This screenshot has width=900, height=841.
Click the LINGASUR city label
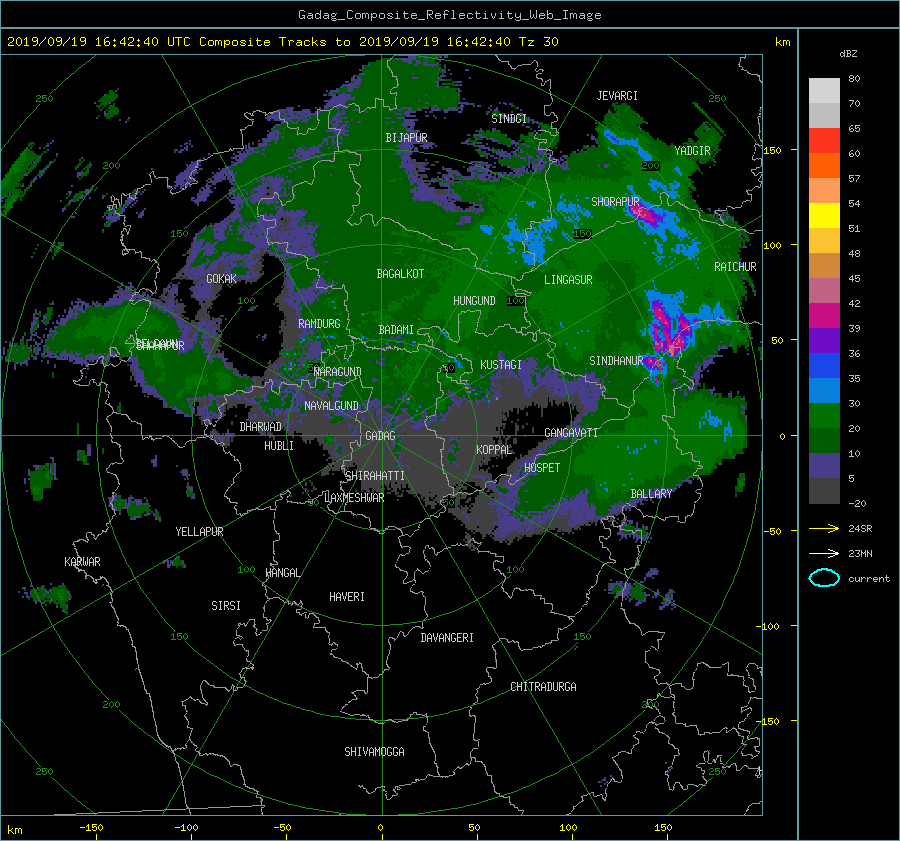point(568,280)
